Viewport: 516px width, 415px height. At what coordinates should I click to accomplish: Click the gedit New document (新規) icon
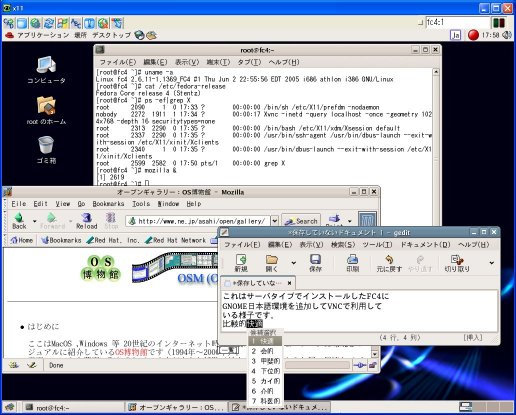241,260
